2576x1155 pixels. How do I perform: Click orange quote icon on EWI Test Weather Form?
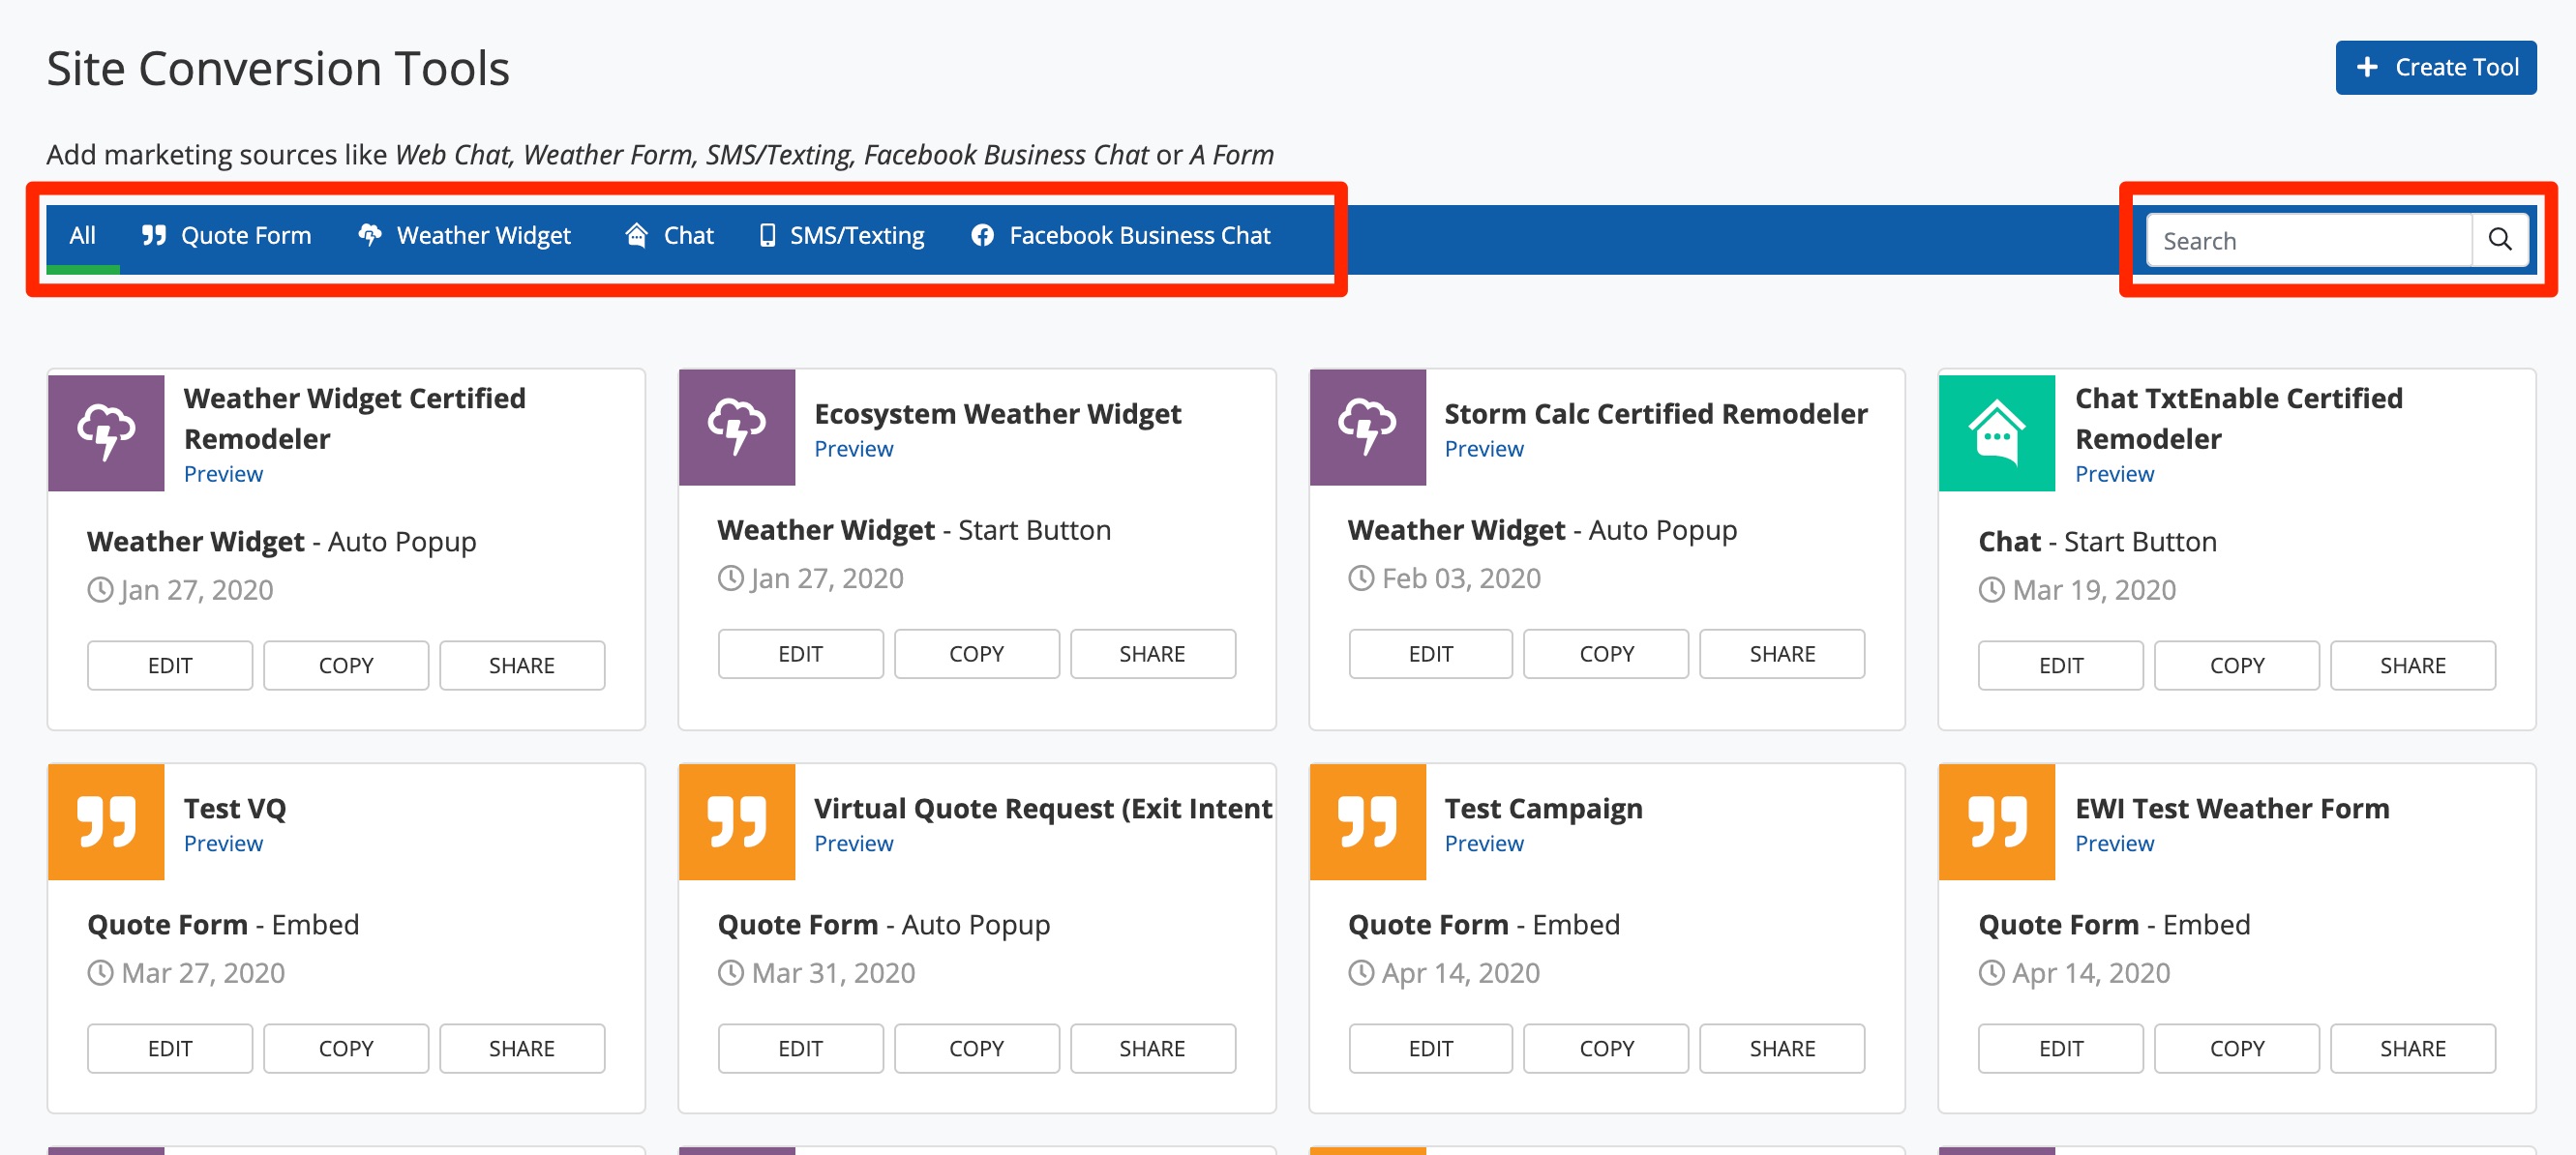click(1996, 822)
